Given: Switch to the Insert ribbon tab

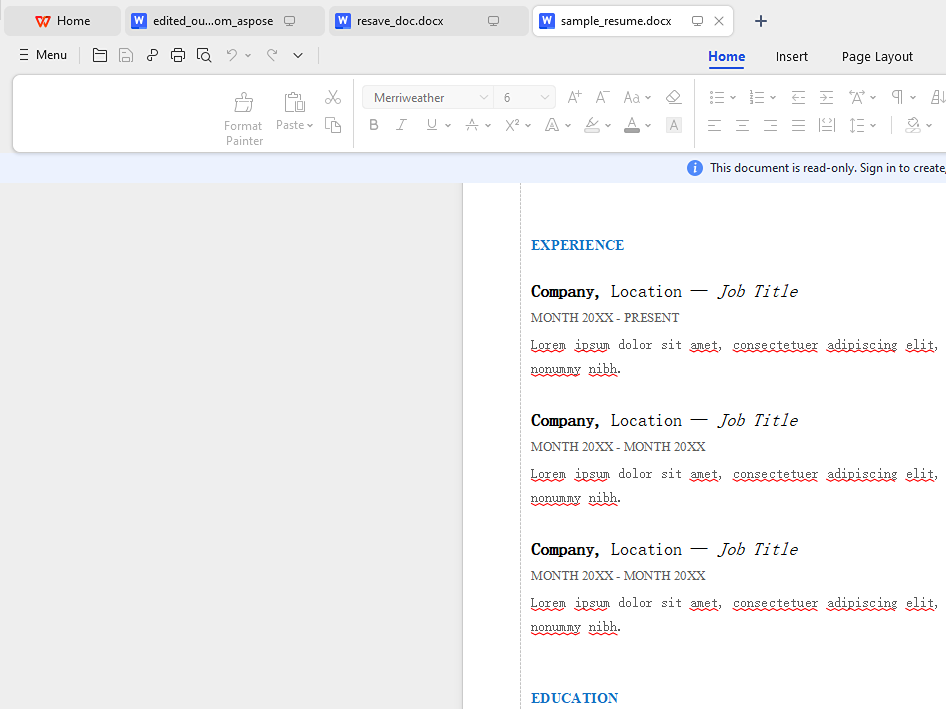Looking at the screenshot, I should point(792,57).
